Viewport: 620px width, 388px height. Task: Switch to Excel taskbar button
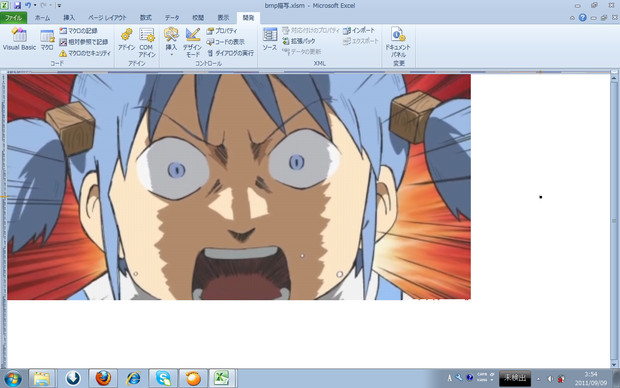click(x=223, y=379)
